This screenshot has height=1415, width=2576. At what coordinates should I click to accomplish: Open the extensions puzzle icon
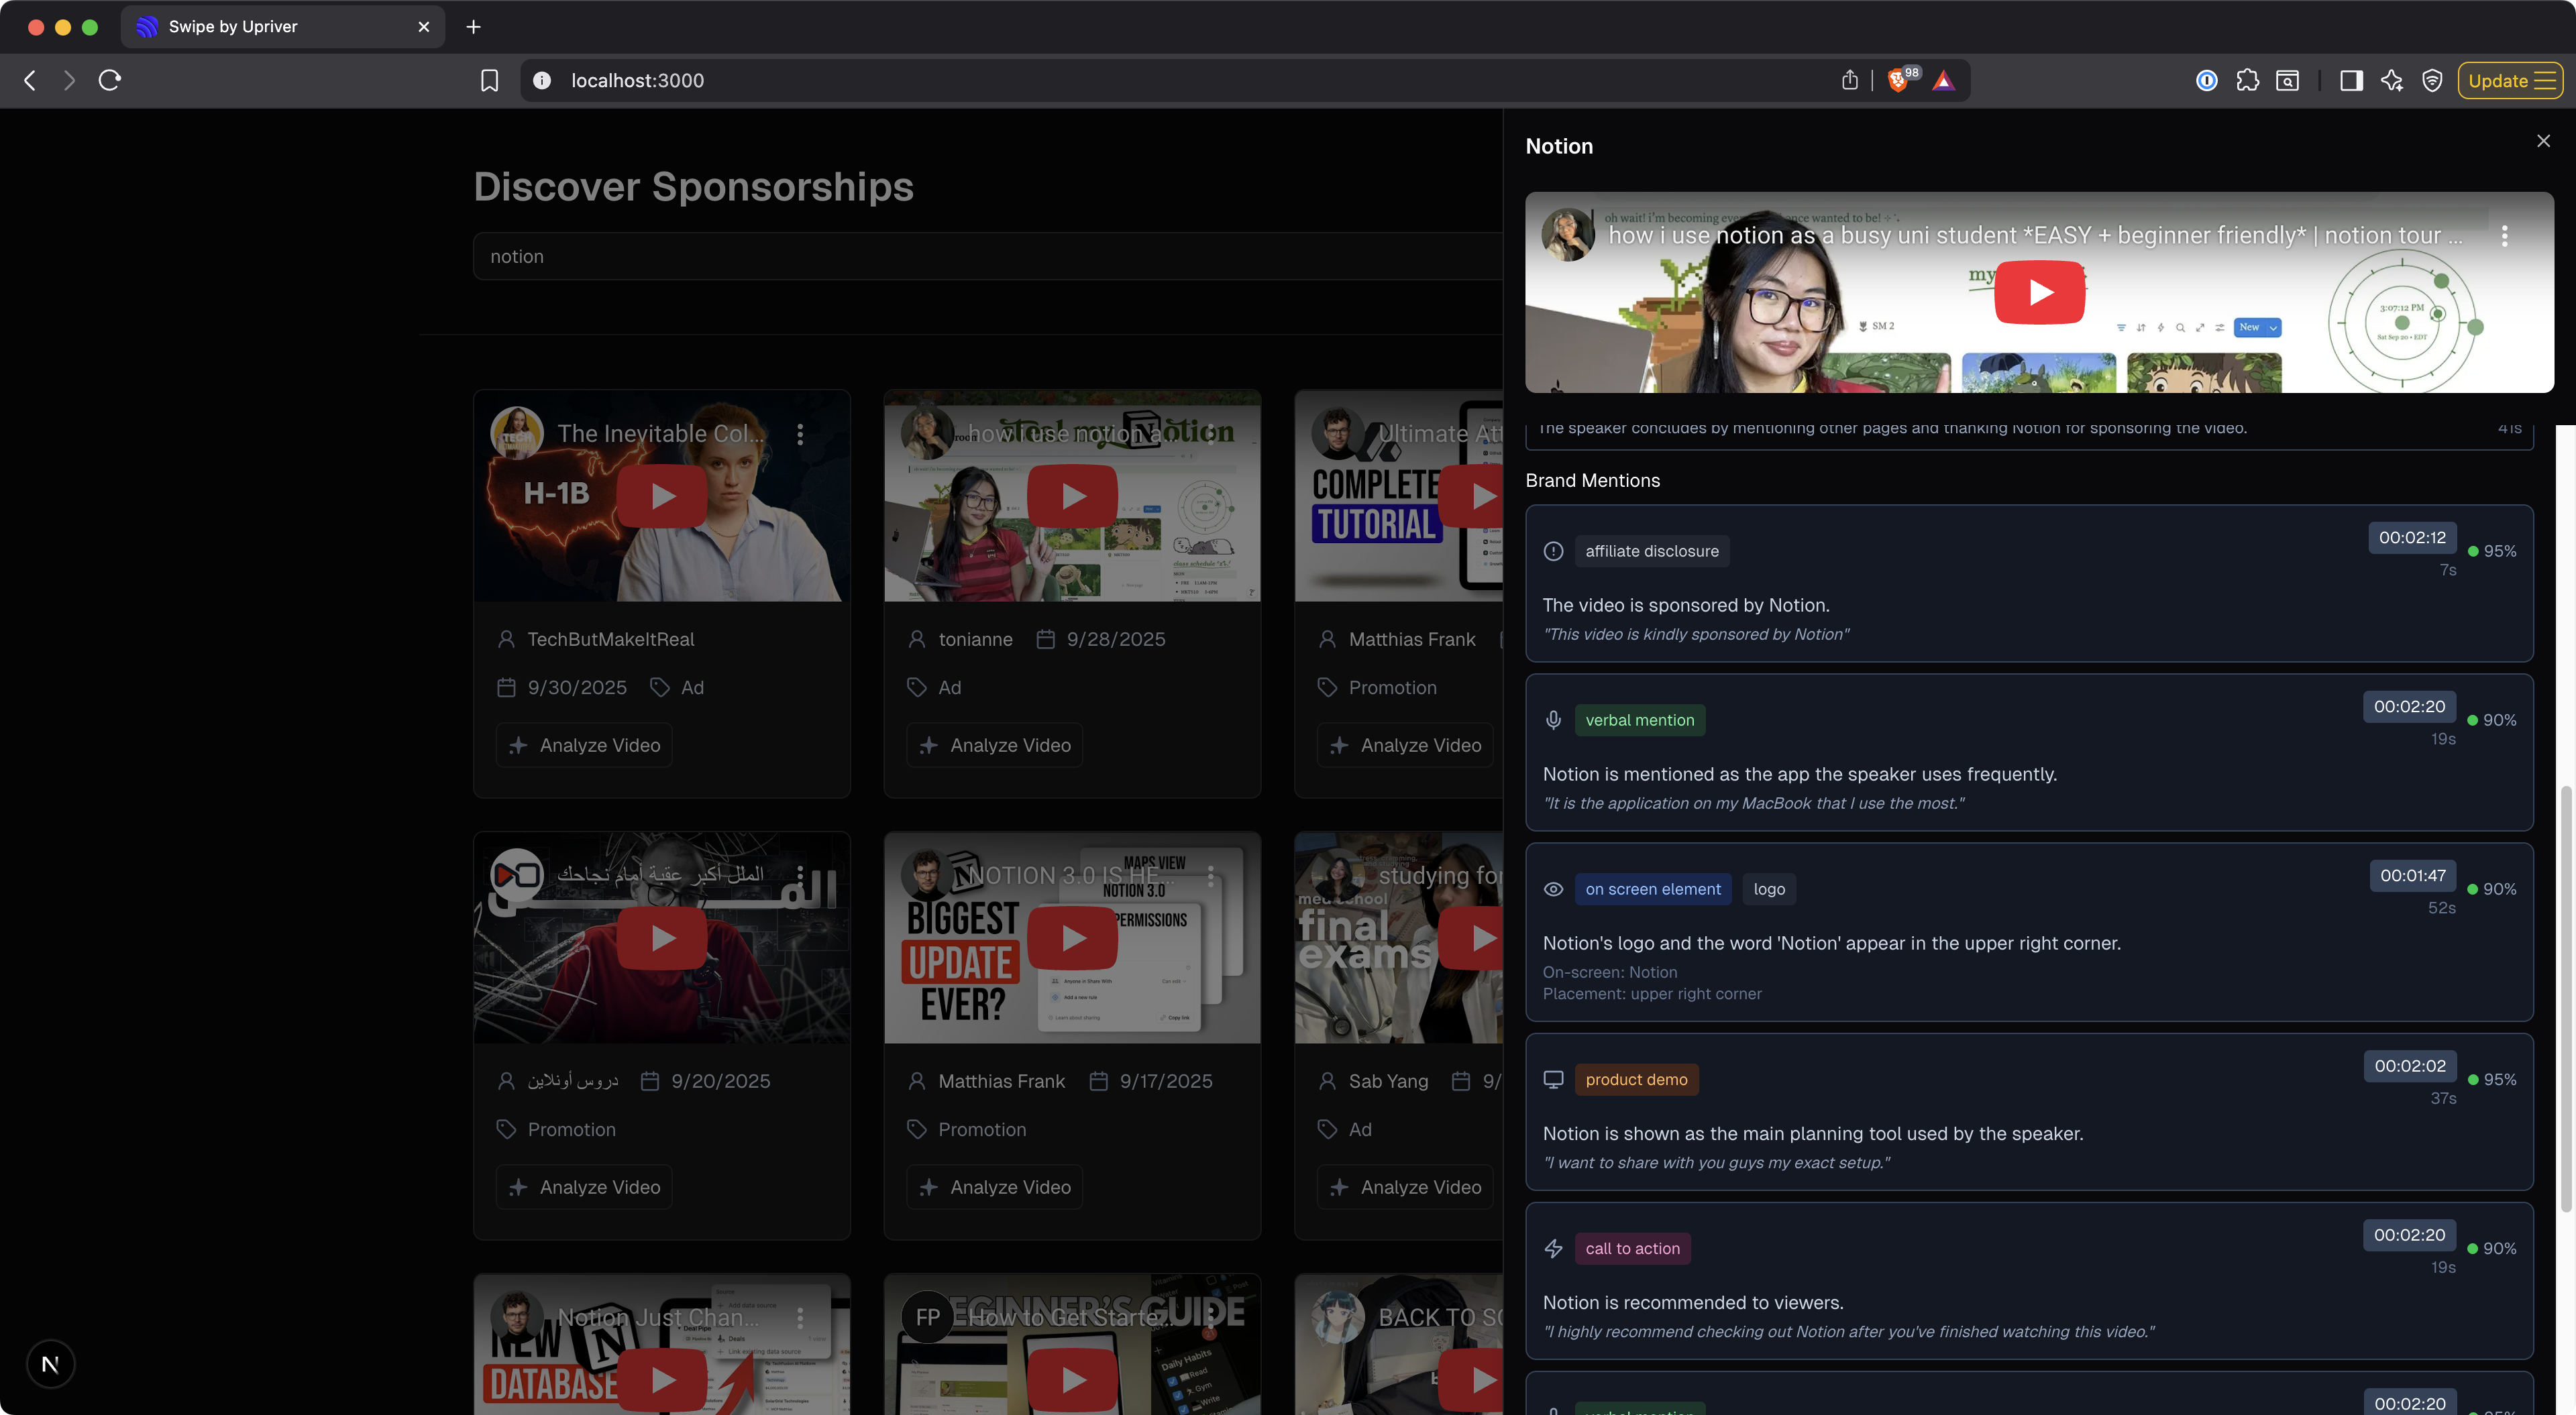click(x=2247, y=81)
